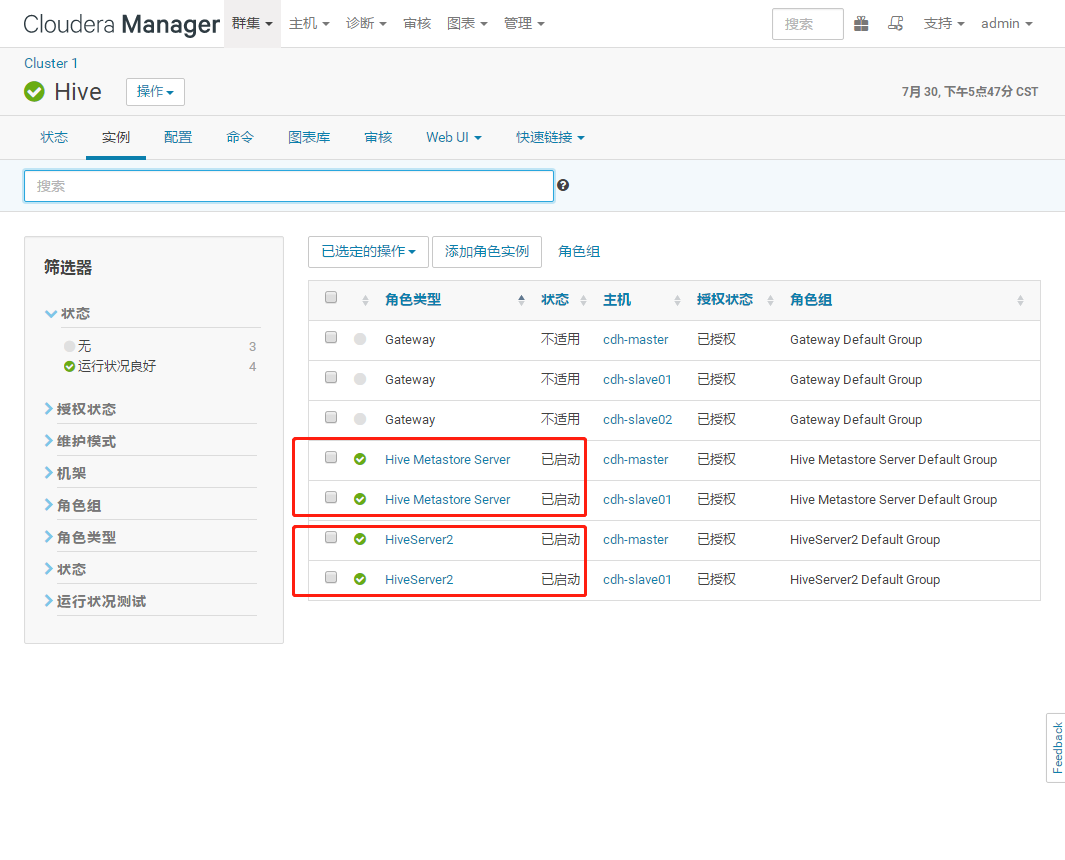Sort table by 授权状态 column arrows
Viewport: 1065px width, 860px height.
click(770, 300)
